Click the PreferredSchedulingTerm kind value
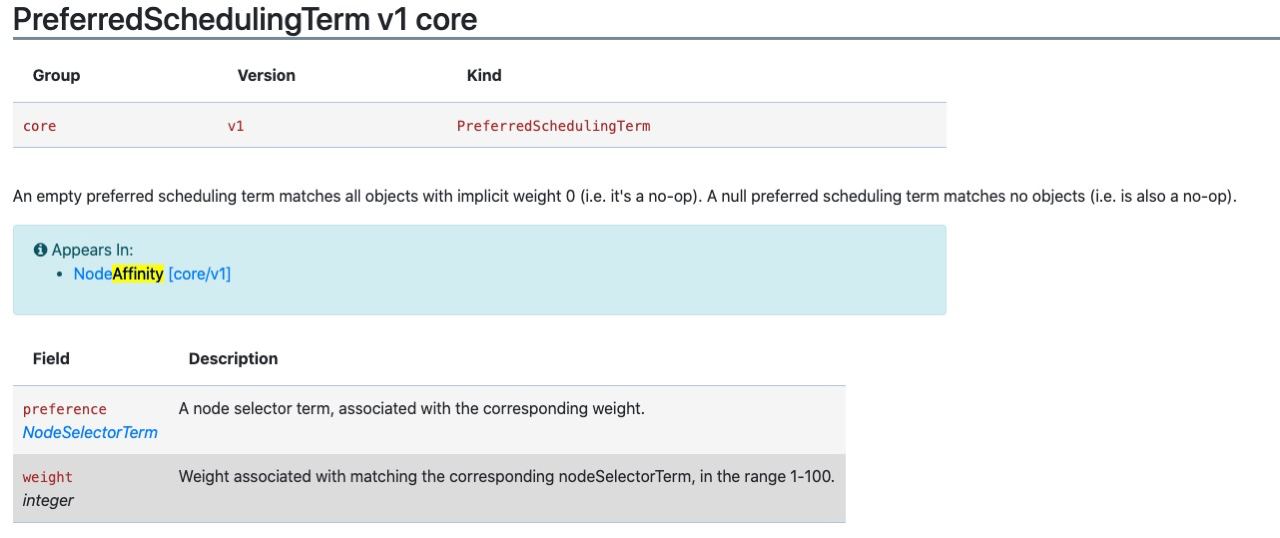The image size is (1280, 538). click(553, 126)
